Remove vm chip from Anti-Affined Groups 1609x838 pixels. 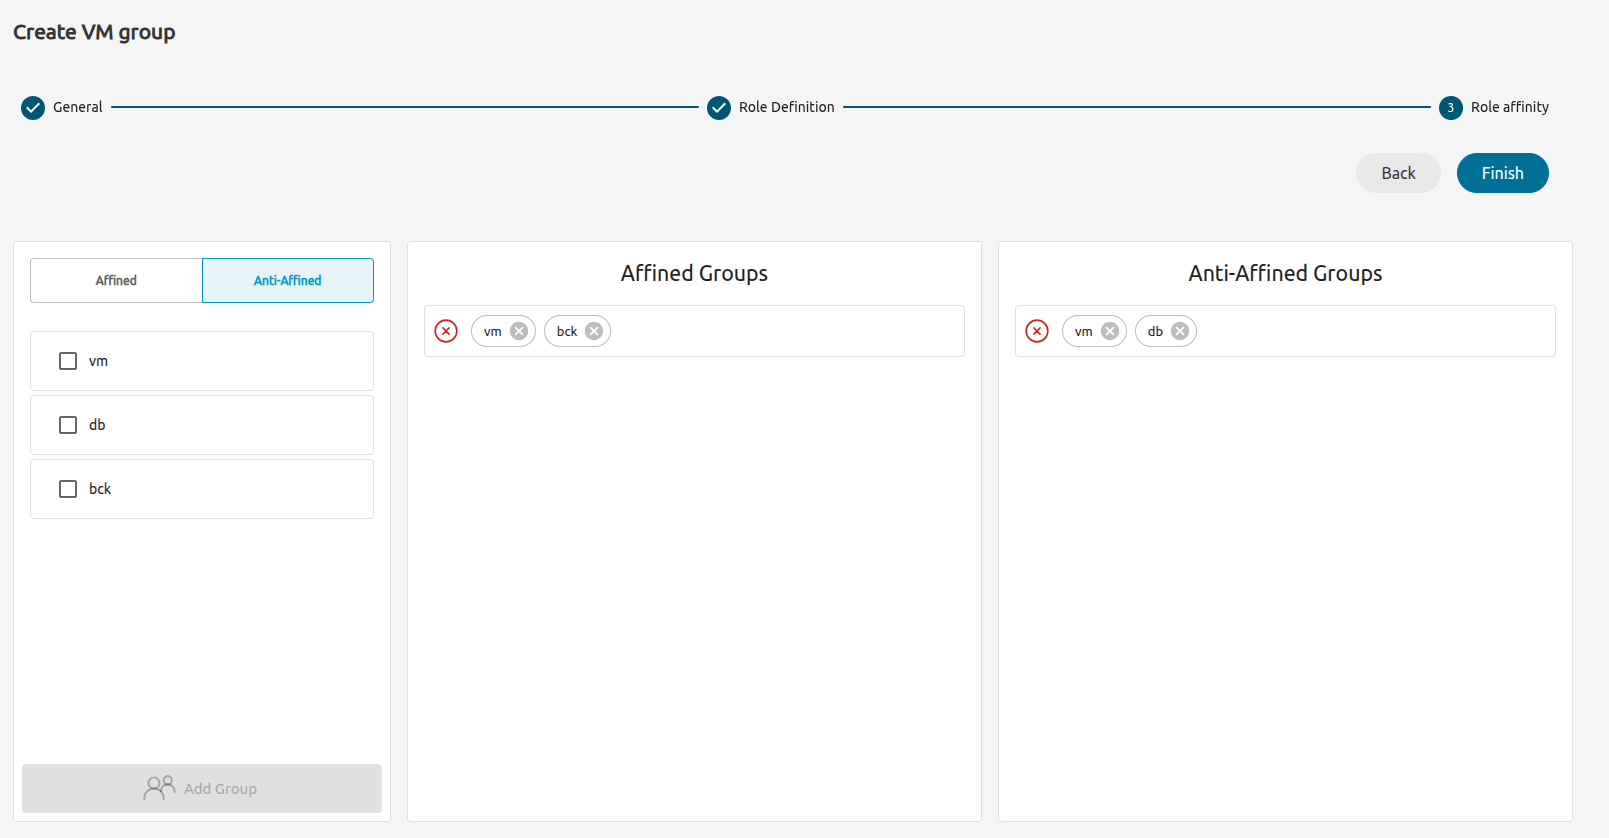1110,331
